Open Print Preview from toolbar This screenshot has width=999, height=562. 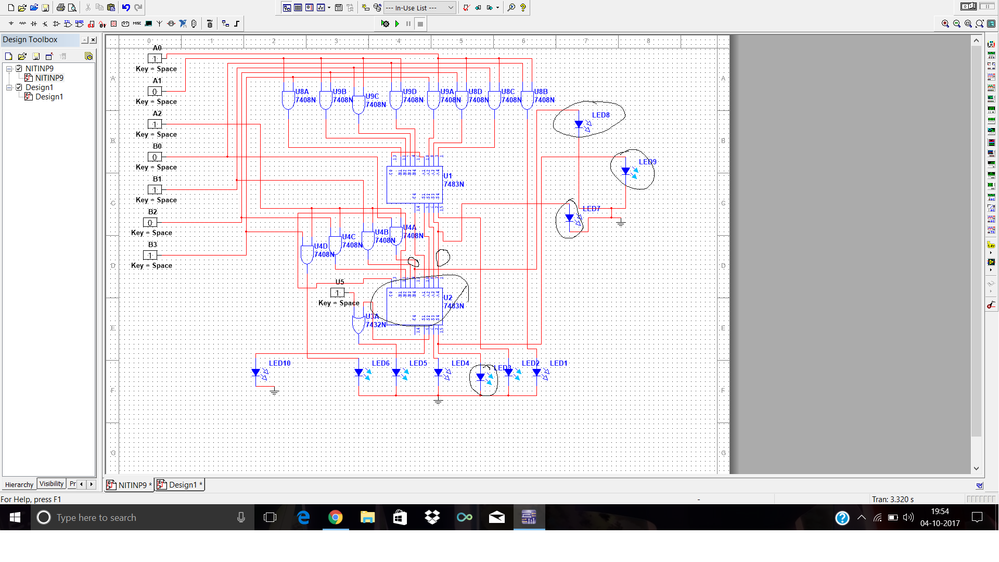point(72,8)
